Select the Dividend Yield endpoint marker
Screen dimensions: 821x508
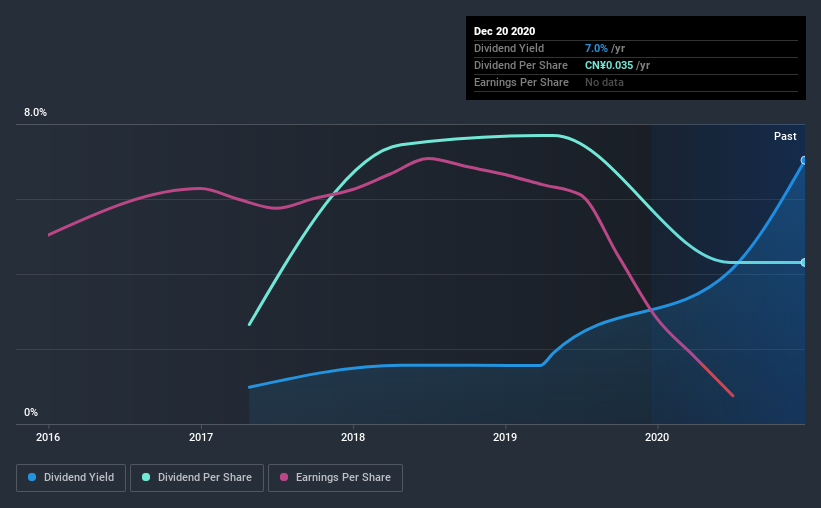tap(804, 160)
